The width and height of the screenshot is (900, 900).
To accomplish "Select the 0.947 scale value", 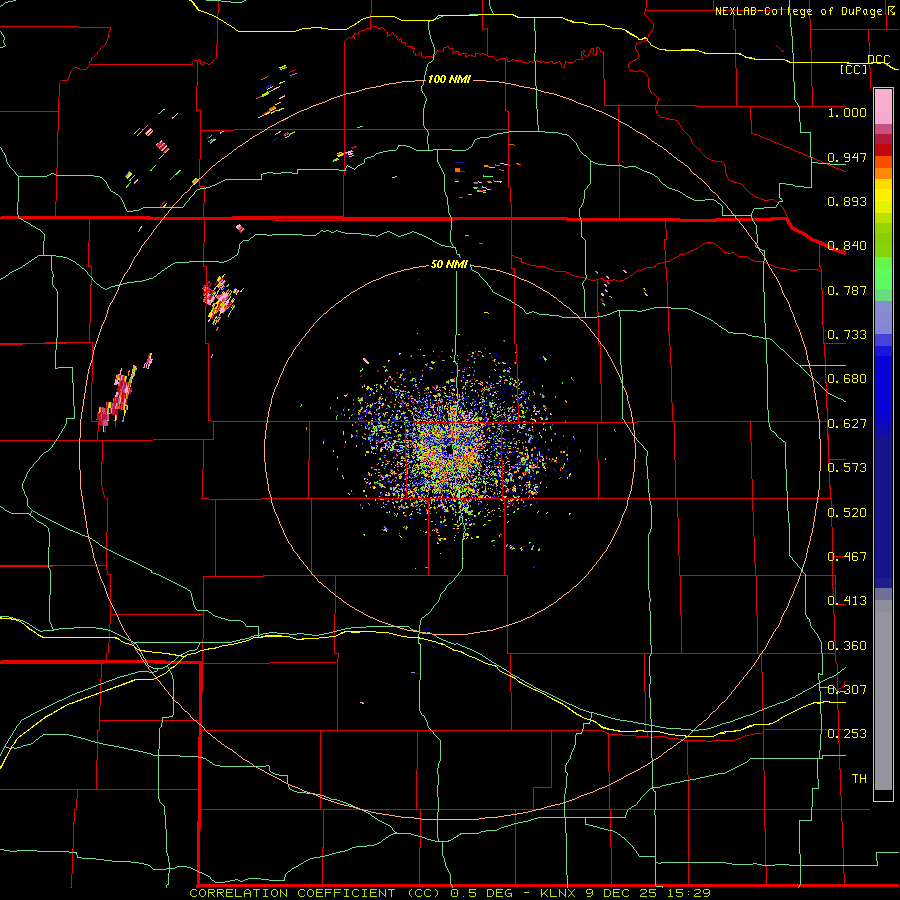I will tap(847, 157).
